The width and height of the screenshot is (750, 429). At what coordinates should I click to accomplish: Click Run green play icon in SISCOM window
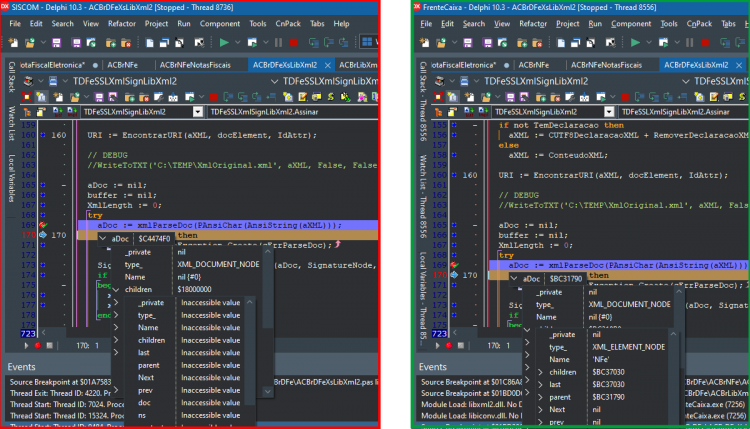pyautogui.click(x=224, y=43)
